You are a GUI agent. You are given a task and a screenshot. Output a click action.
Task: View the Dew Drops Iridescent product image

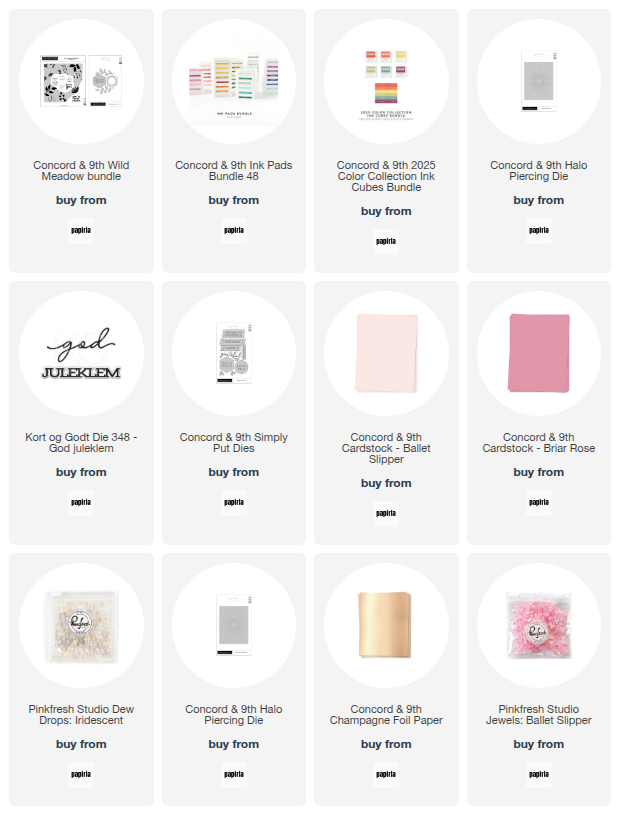point(81,623)
